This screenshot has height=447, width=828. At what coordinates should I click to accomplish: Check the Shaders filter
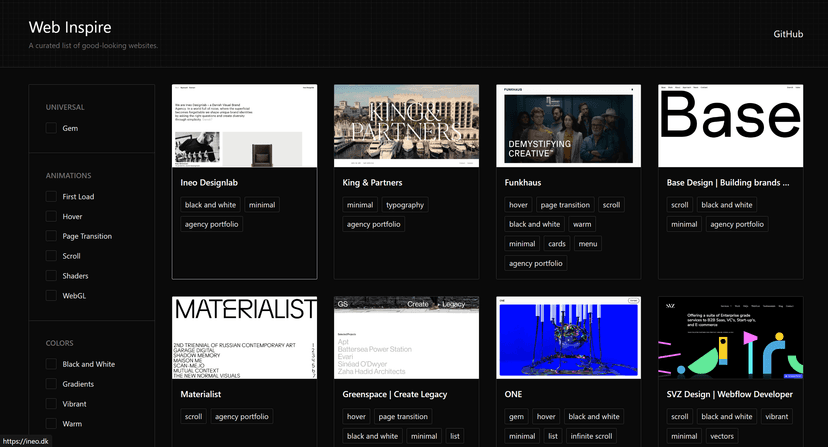(x=51, y=275)
